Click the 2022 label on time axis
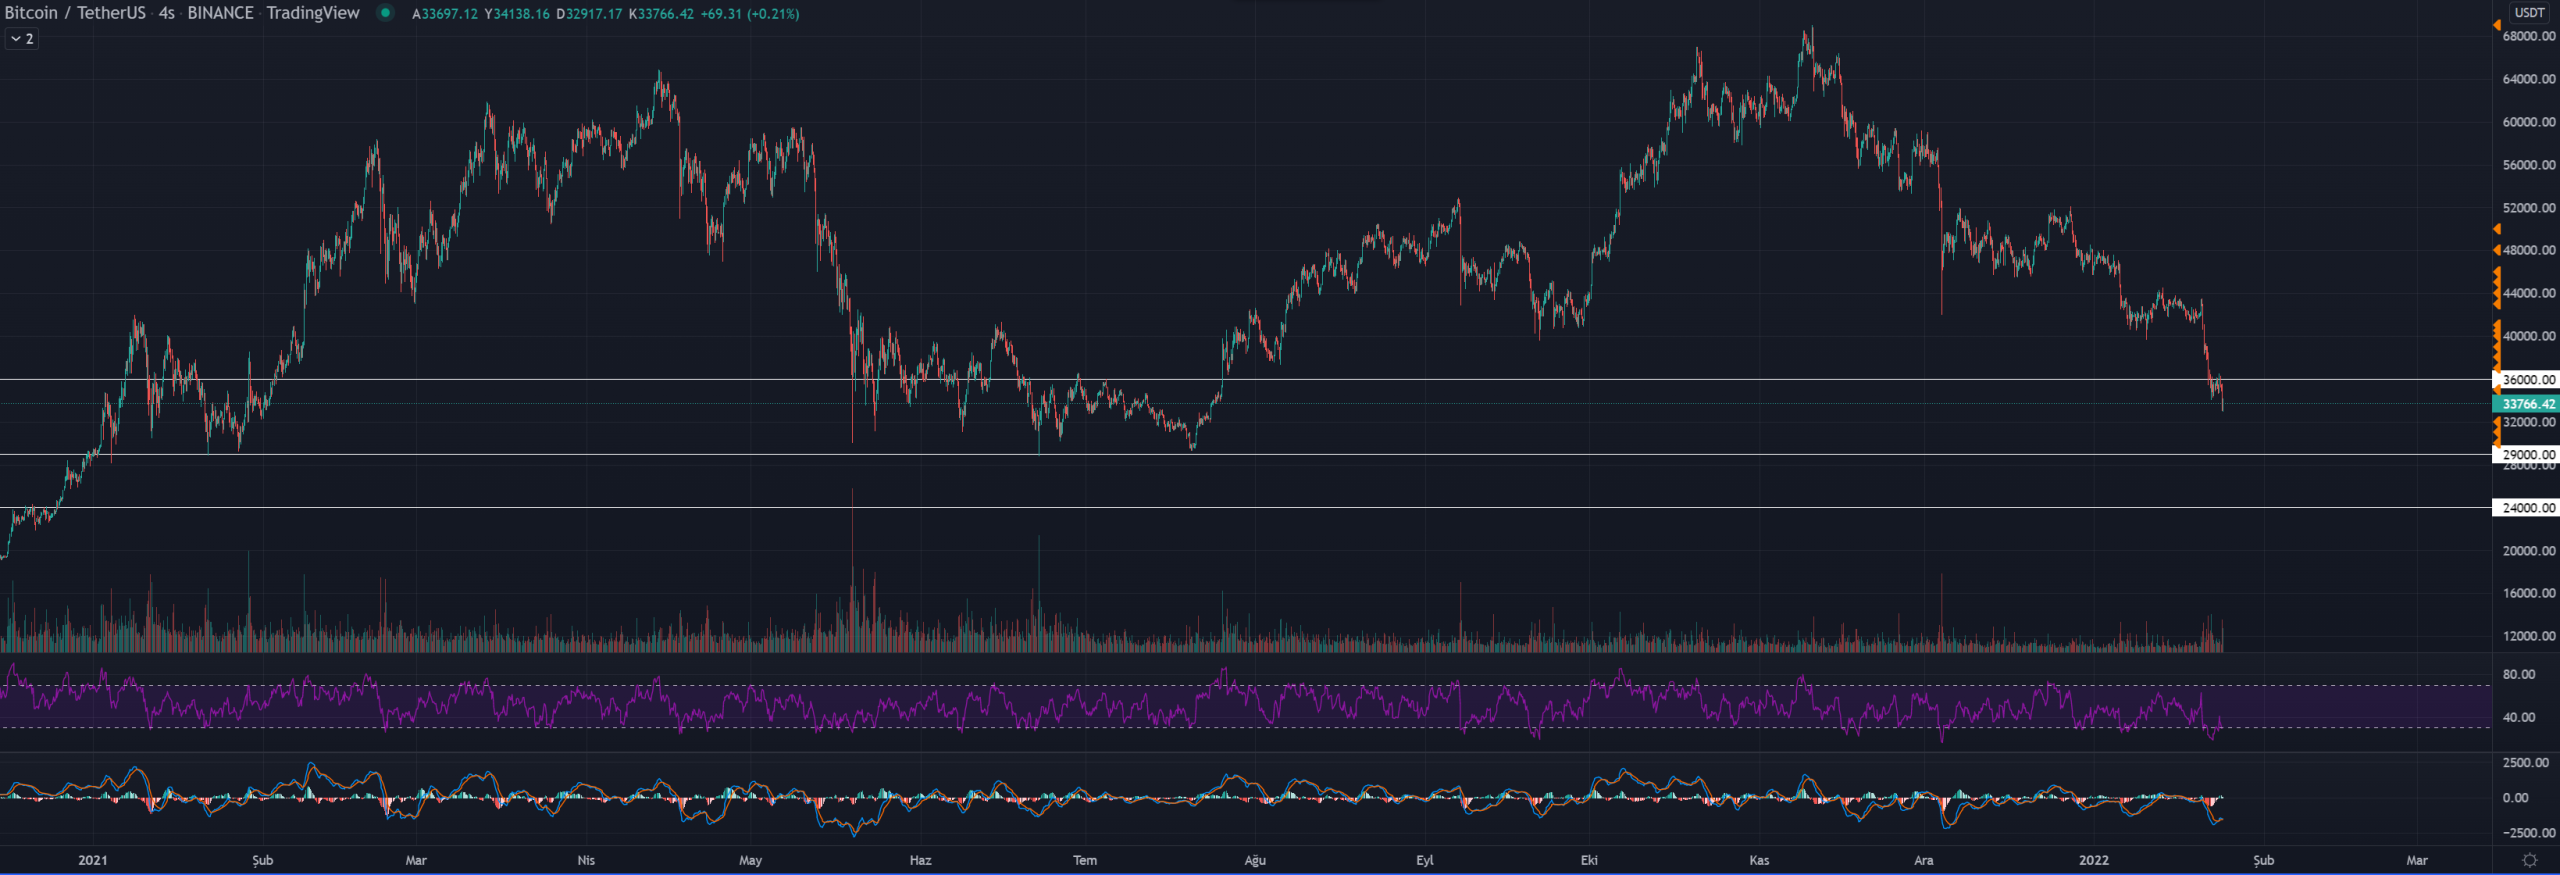The height and width of the screenshot is (875, 2560). (x=2093, y=860)
